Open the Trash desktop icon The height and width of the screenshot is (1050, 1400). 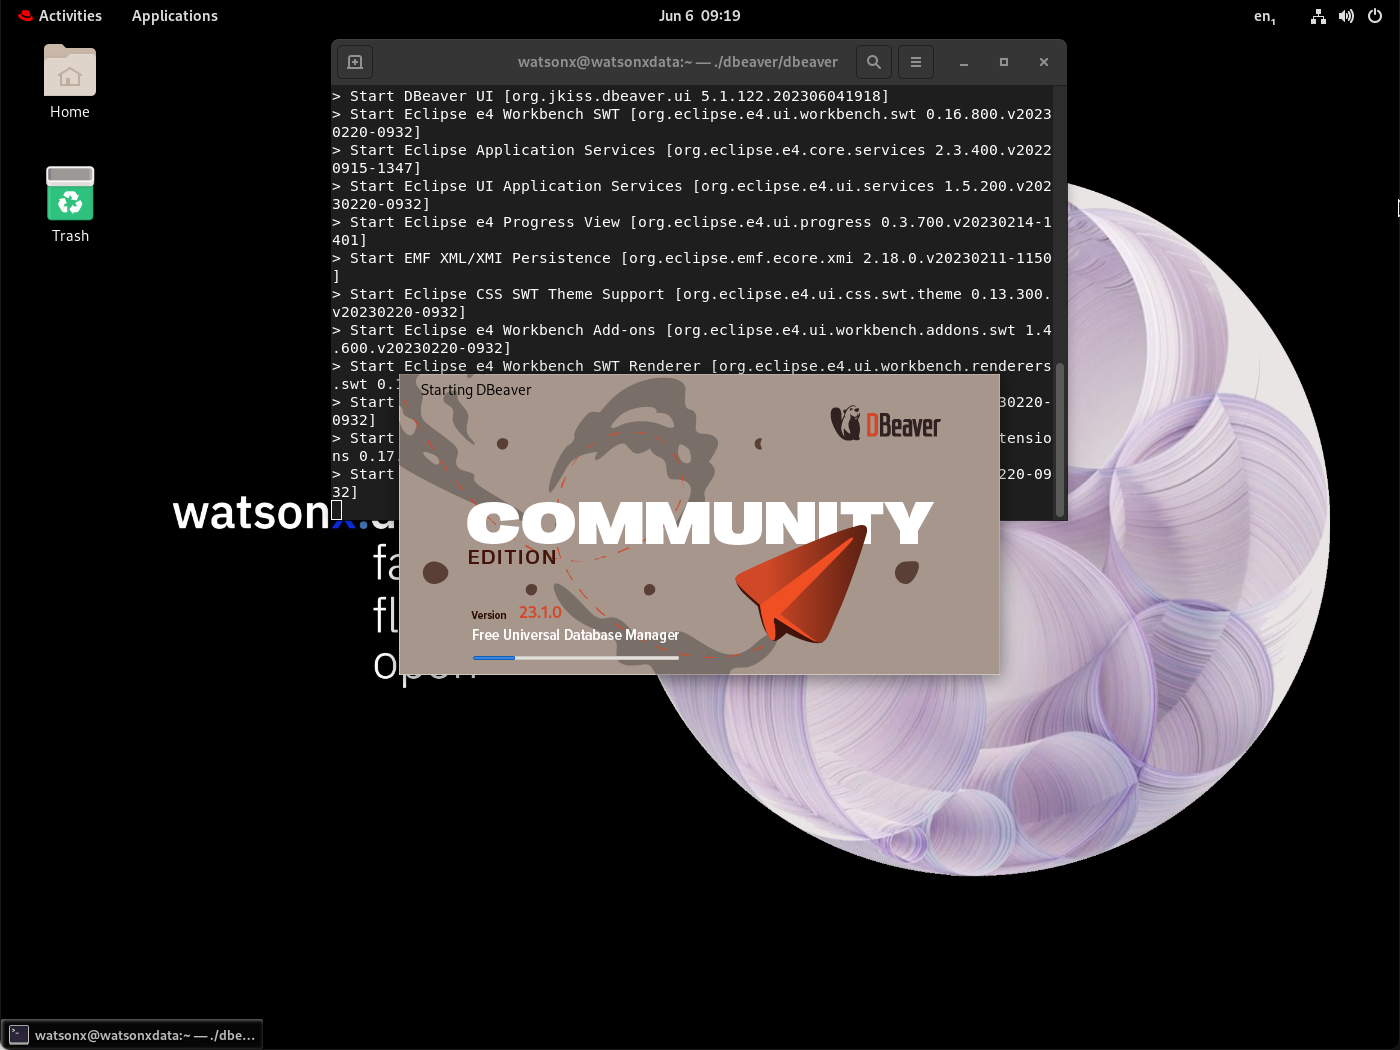(x=70, y=205)
